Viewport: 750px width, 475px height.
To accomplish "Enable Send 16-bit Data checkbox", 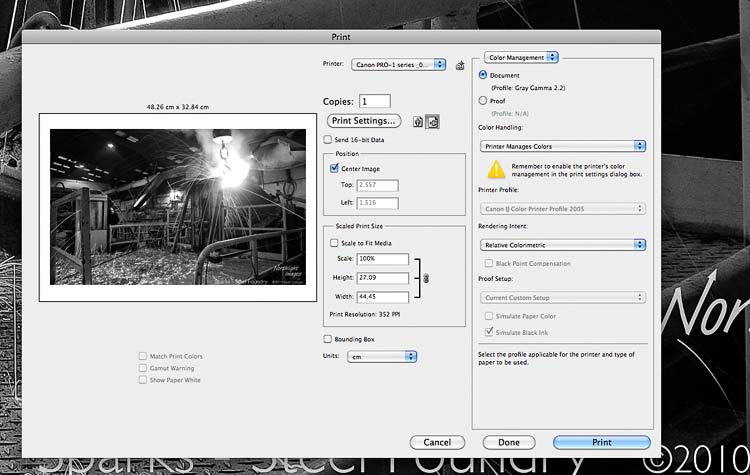I will (328, 140).
